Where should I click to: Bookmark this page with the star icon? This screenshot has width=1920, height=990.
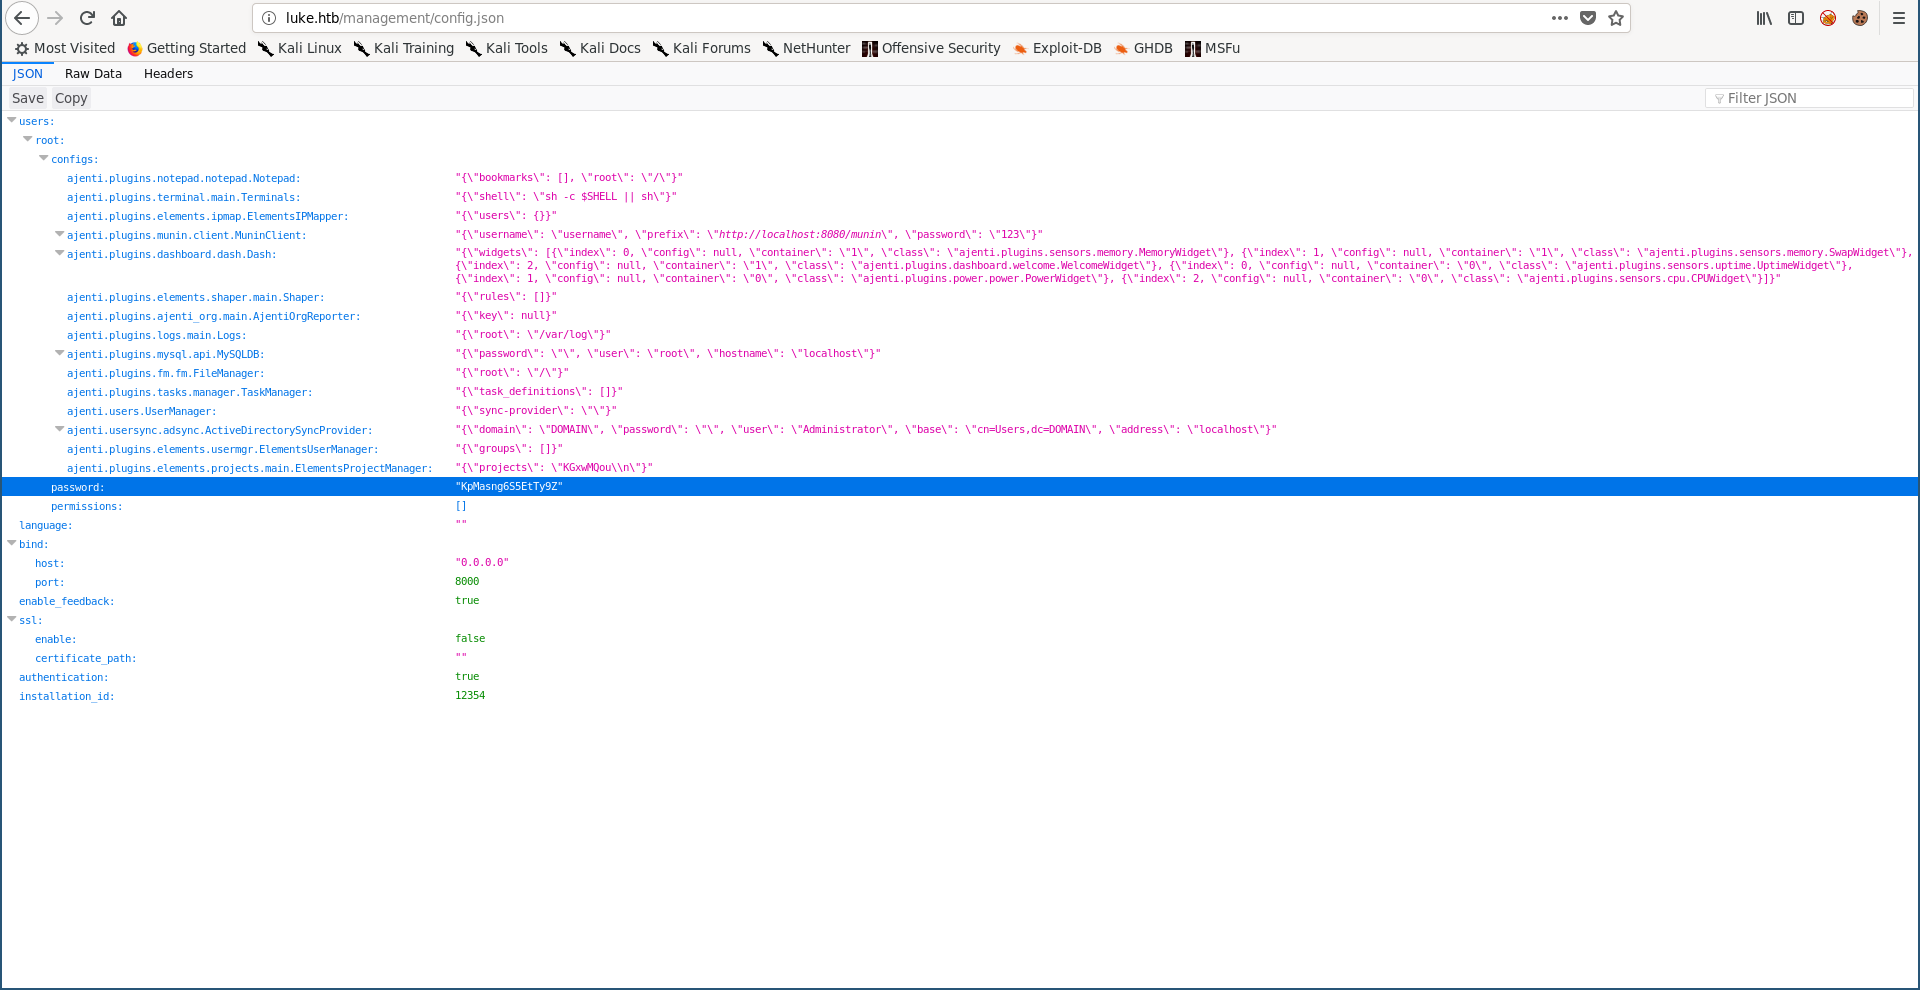(x=1616, y=18)
